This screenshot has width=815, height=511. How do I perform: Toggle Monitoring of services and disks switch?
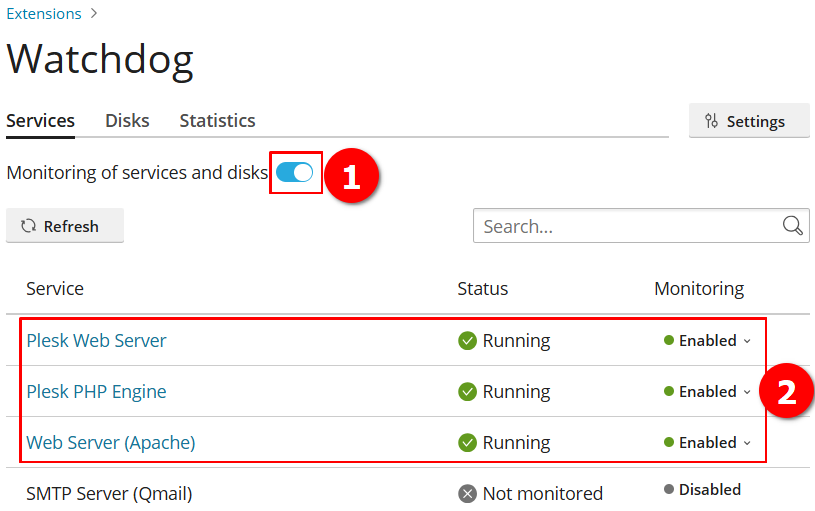pyautogui.click(x=295, y=172)
